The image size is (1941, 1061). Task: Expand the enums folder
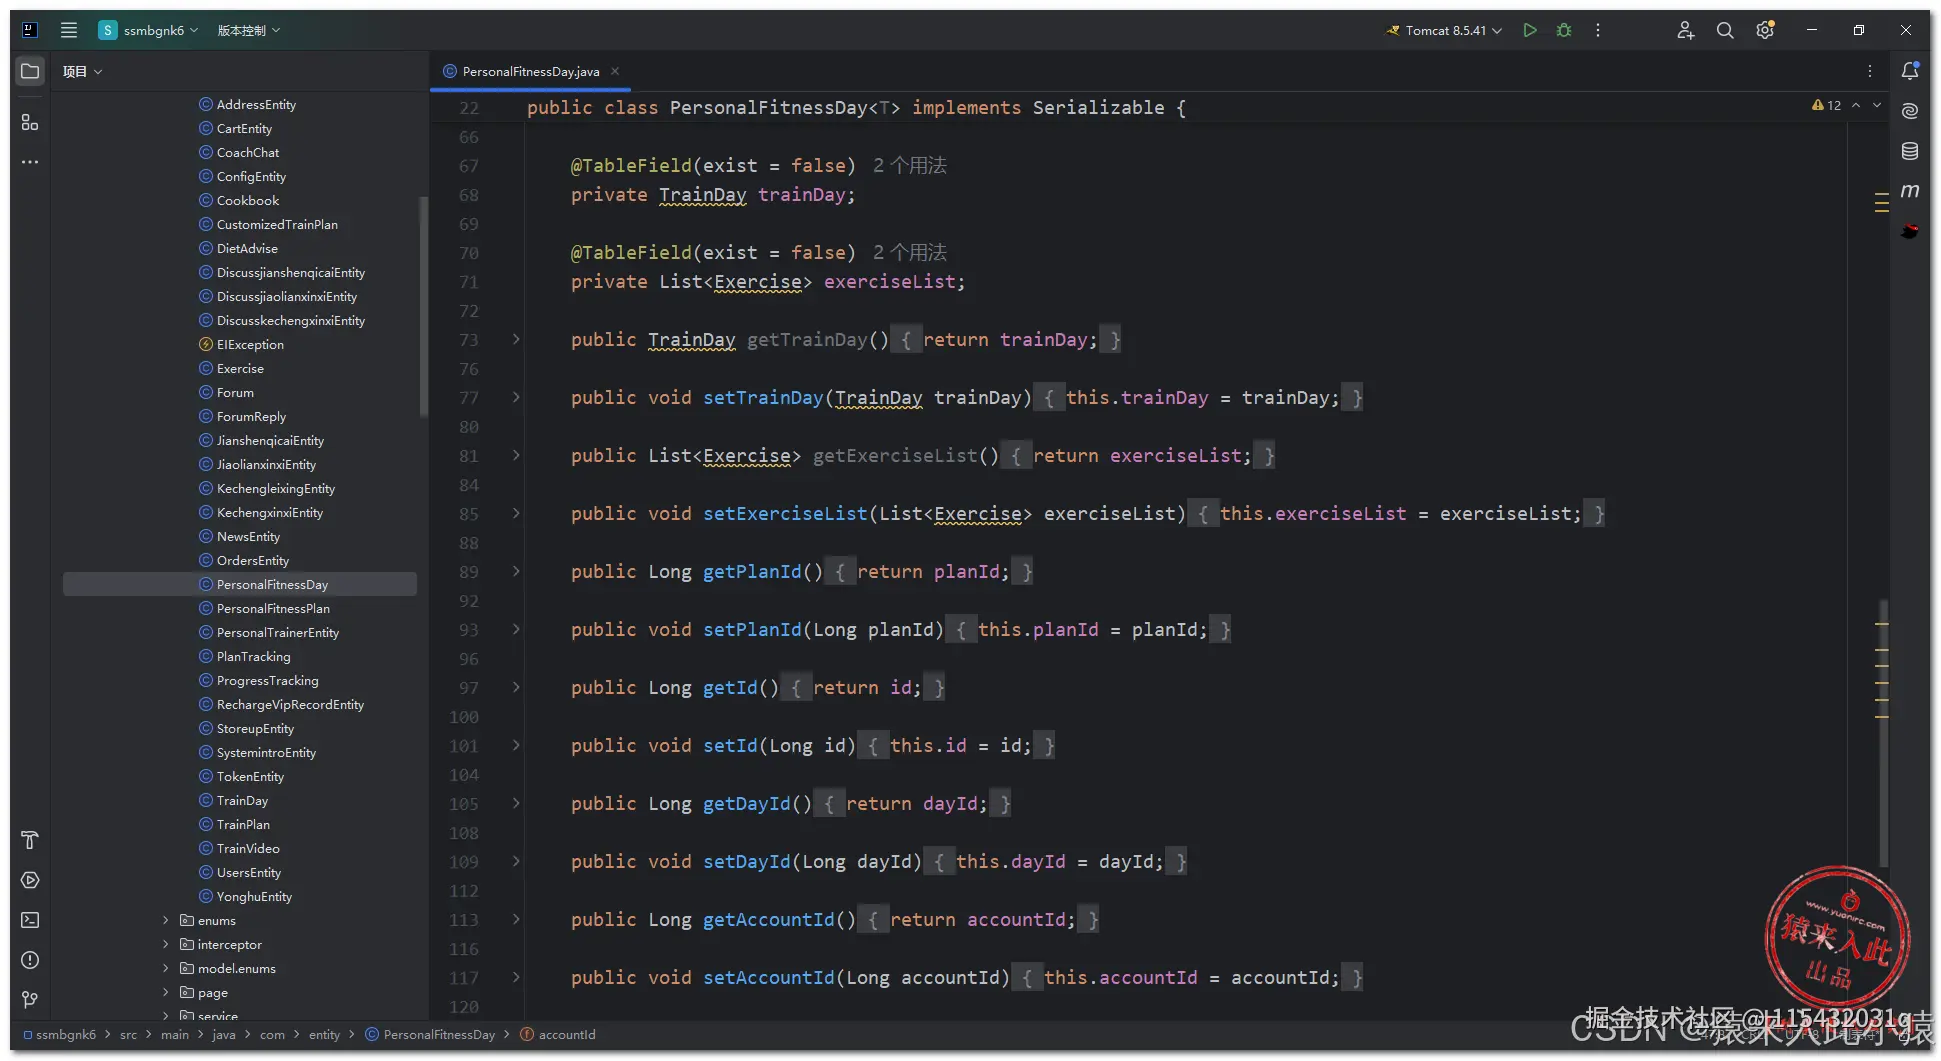(x=166, y=920)
